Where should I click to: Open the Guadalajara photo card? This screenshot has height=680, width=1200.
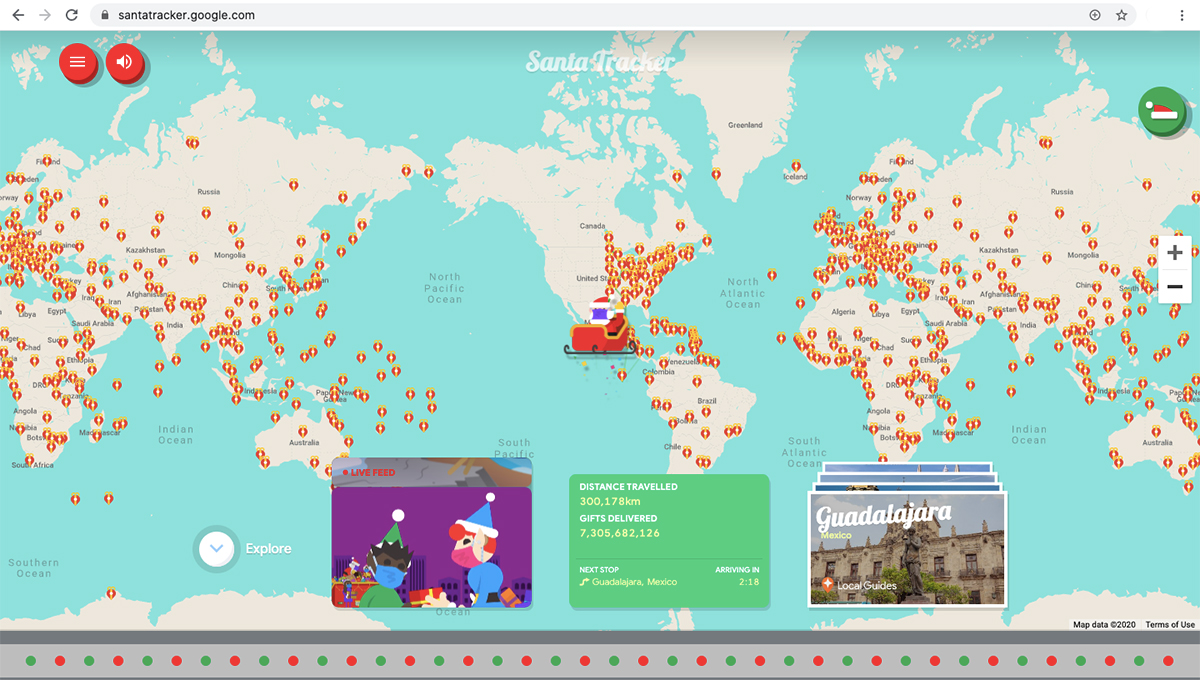coord(907,548)
